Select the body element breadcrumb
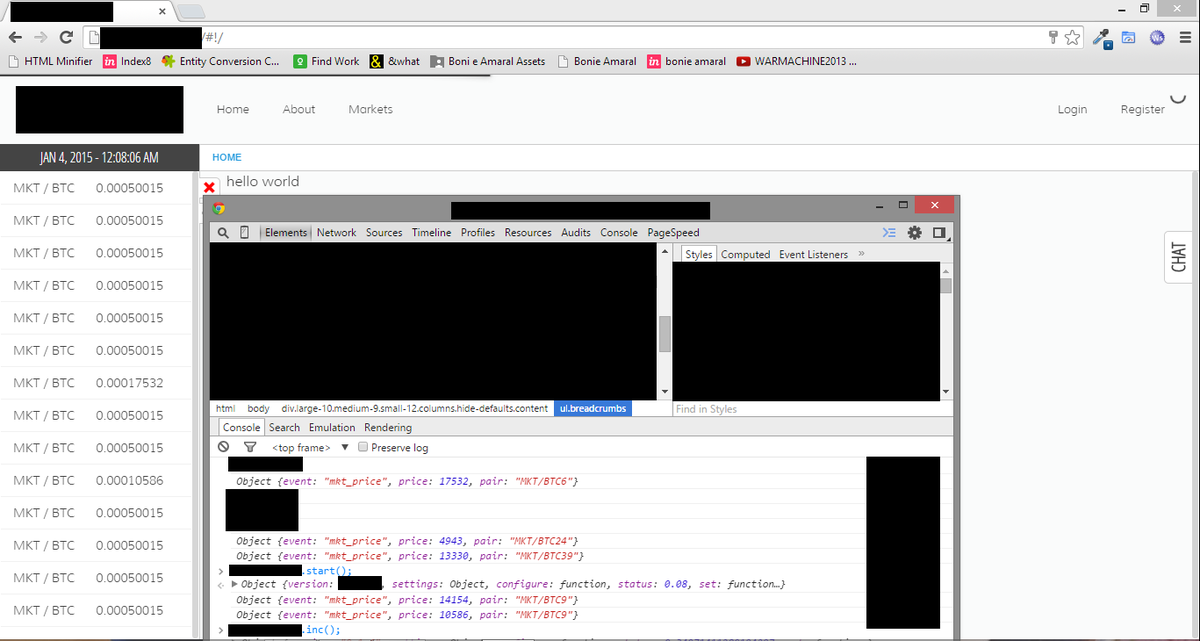 [x=258, y=408]
